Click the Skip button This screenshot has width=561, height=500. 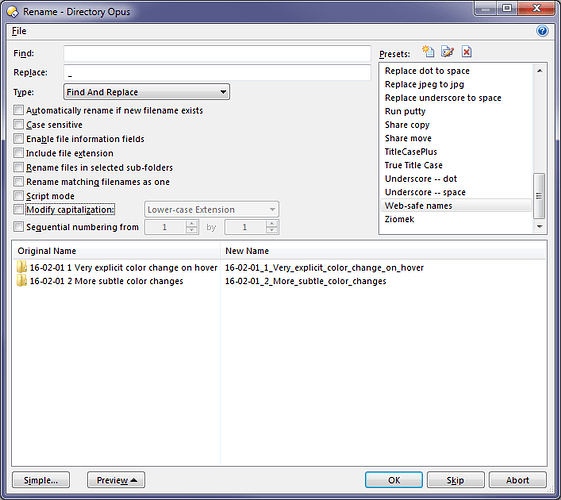[x=455, y=480]
